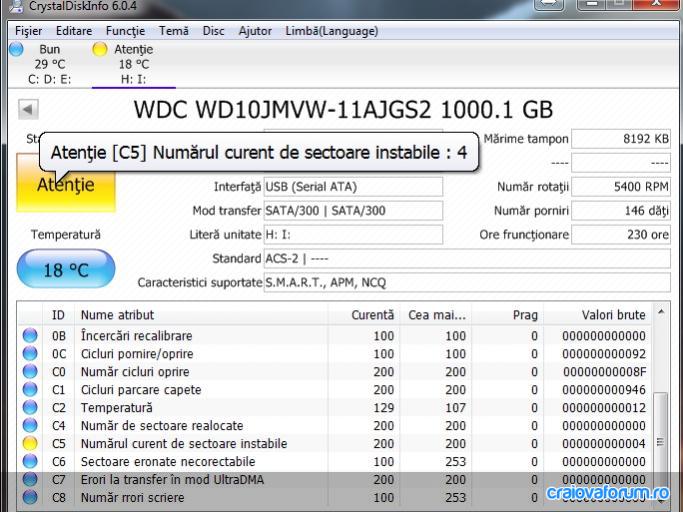The image size is (683, 512).
Task: Click raw value 000000000004
Action: [x=604, y=444]
